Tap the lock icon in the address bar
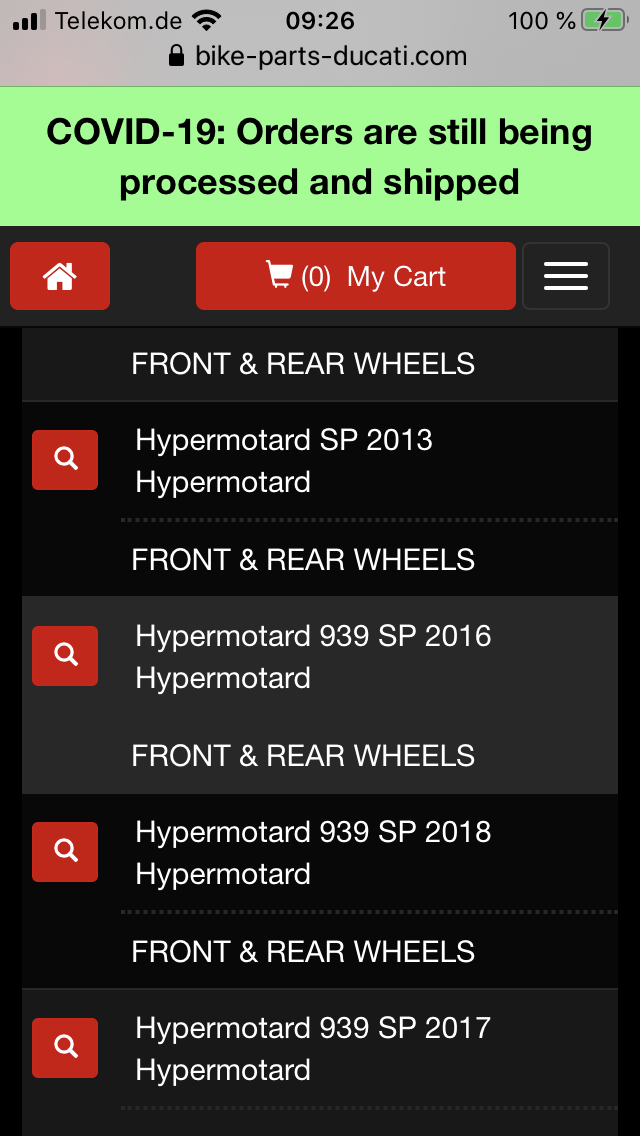640x1136 pixels. 176,56
